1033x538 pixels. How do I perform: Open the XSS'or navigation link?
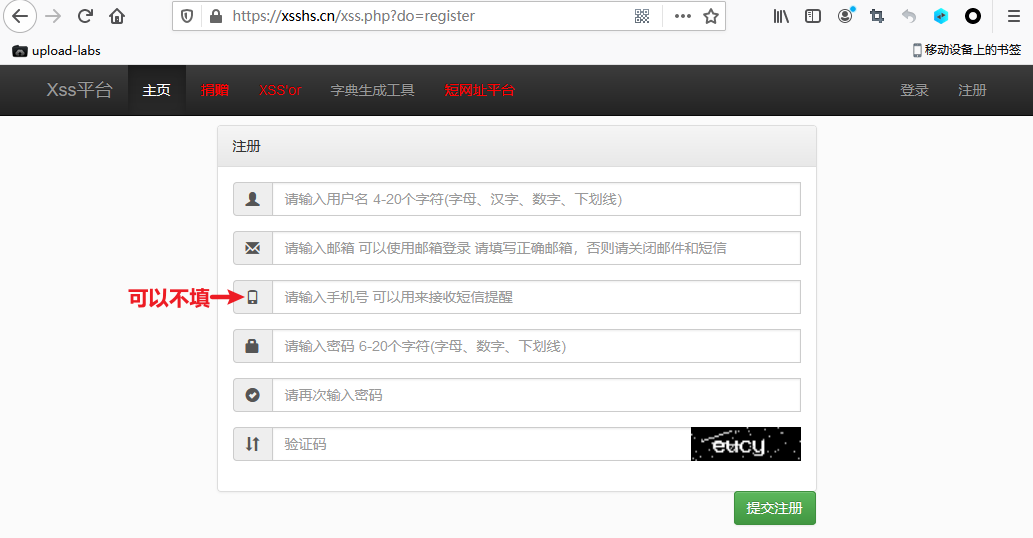pyautogui.click(x=280, y=90)
